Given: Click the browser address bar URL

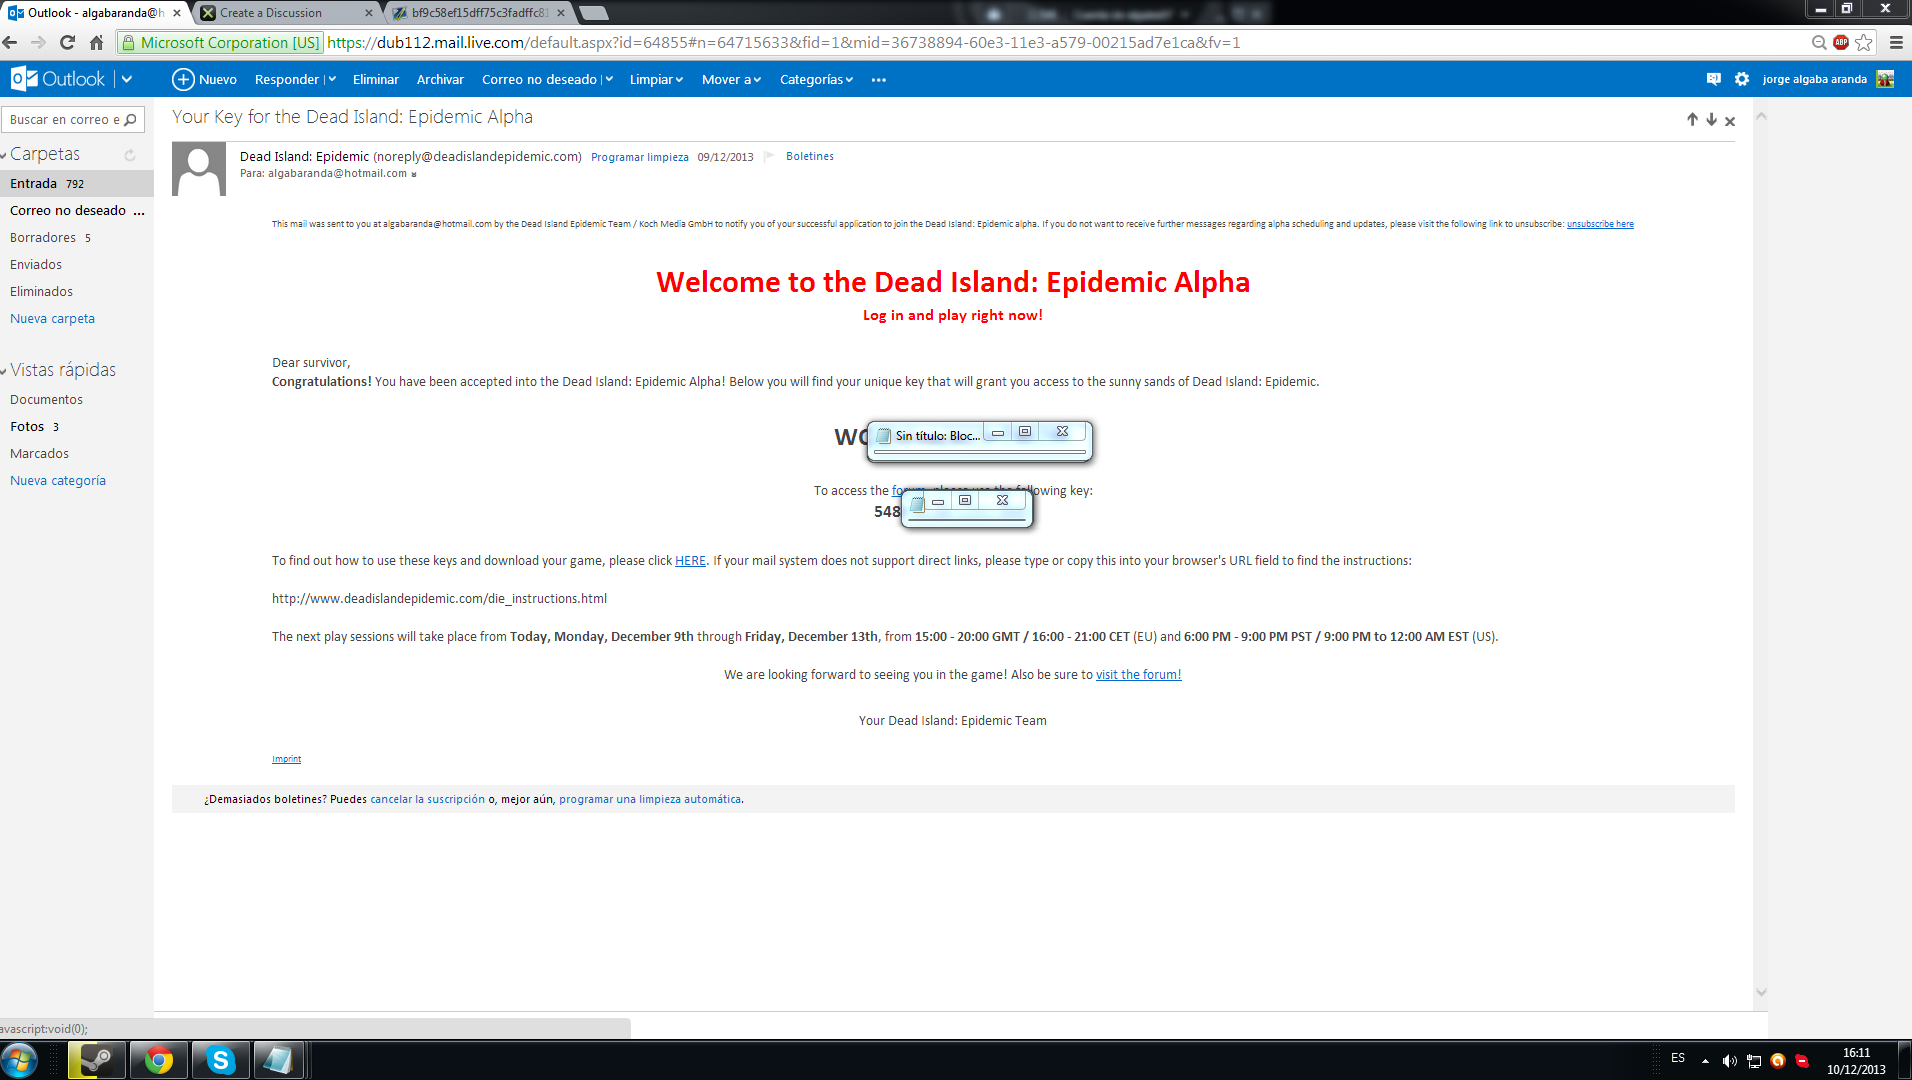Looking at the screenshot, I should (x=783, y=42).
